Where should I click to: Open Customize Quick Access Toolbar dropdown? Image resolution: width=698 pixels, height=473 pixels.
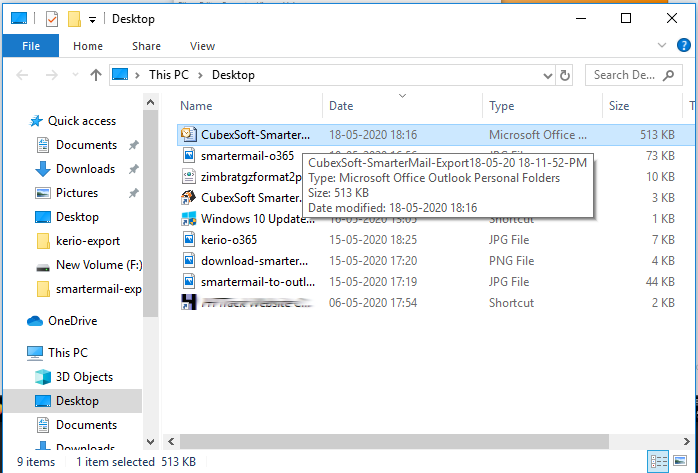pos(92,20)
